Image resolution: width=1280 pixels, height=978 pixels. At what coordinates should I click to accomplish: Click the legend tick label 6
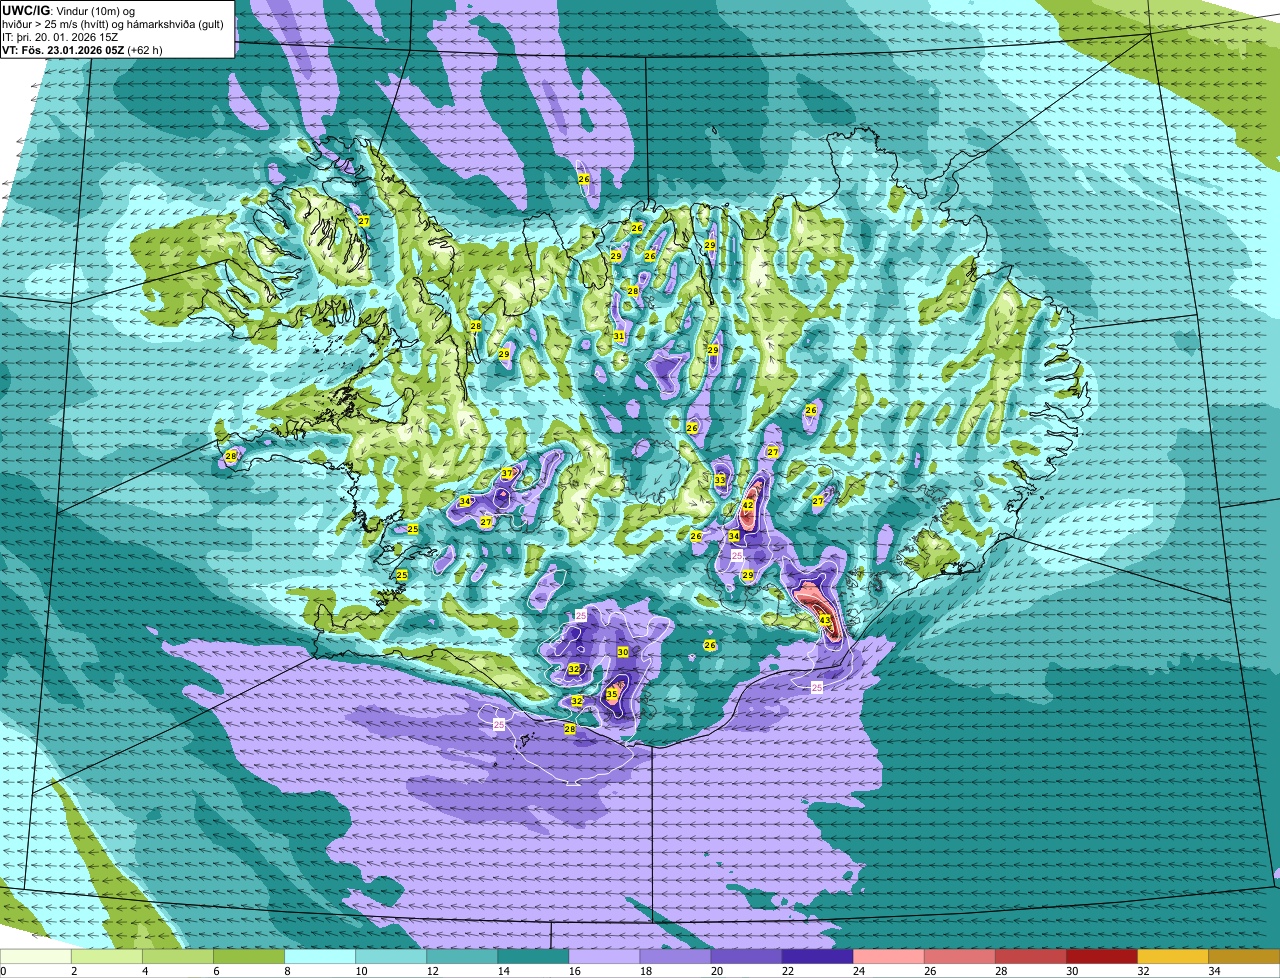click(216, 971)
